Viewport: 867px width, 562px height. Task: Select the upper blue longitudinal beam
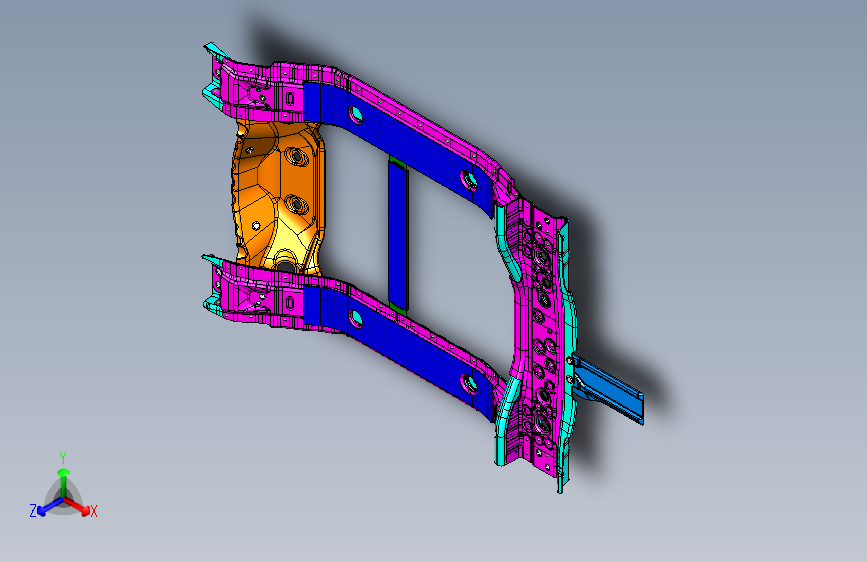click(398, 141)
